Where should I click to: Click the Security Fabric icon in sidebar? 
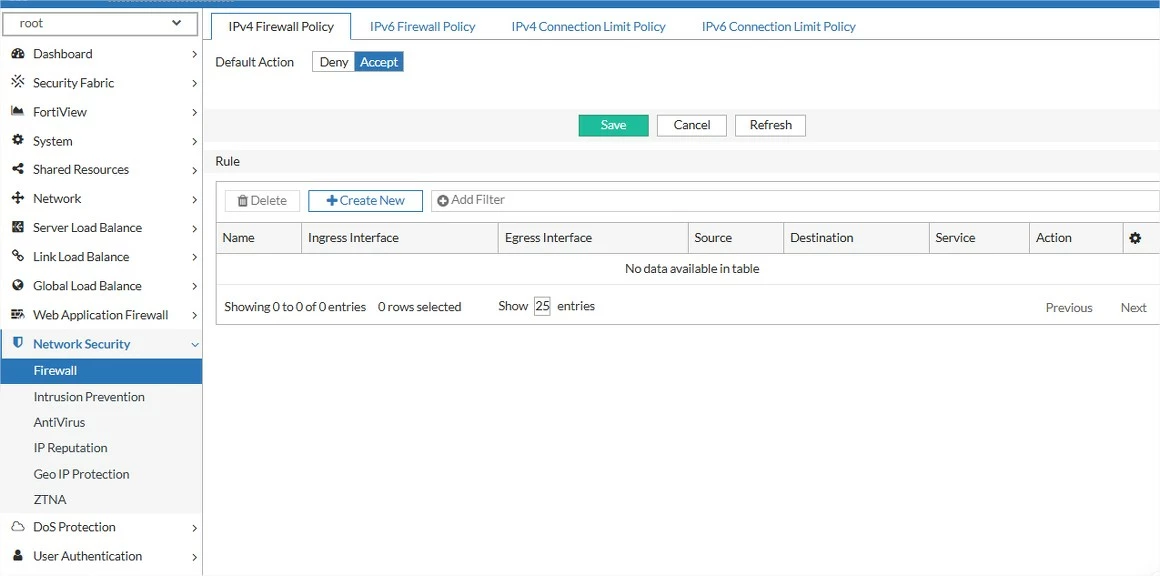point(18,83)
